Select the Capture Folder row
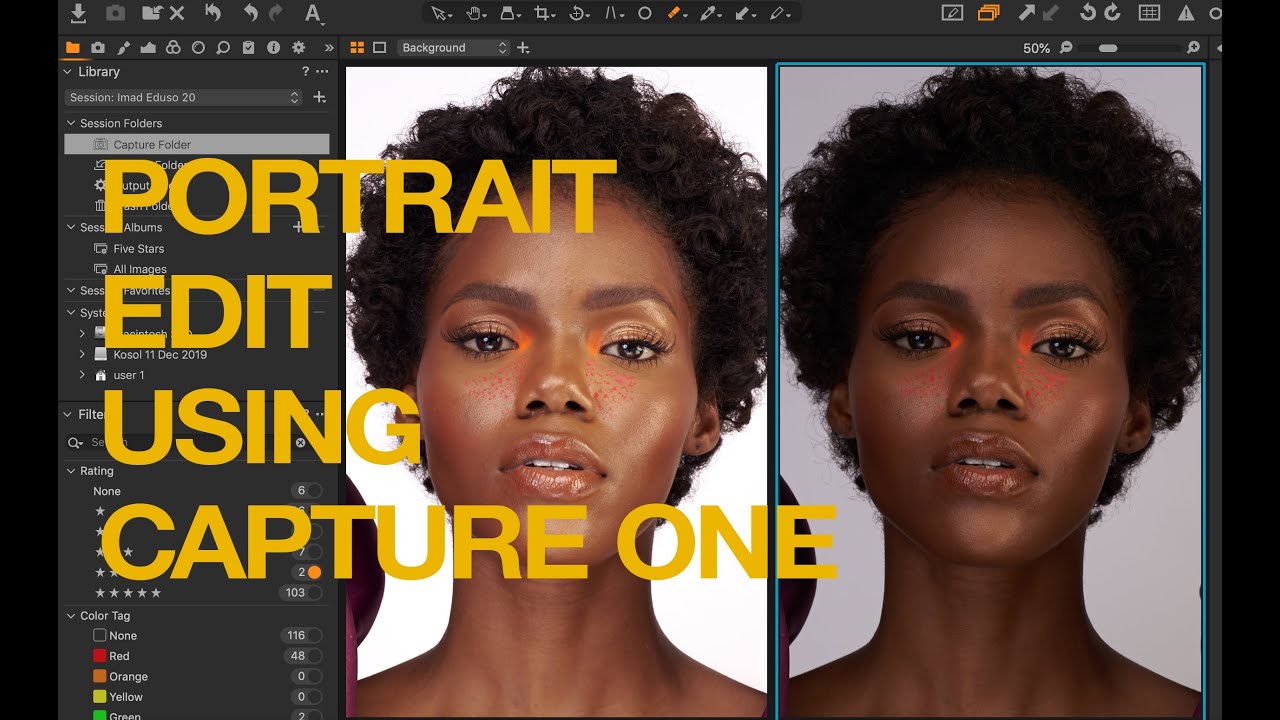This screenshot has height=720, width=1280. [x=196, y=144]
